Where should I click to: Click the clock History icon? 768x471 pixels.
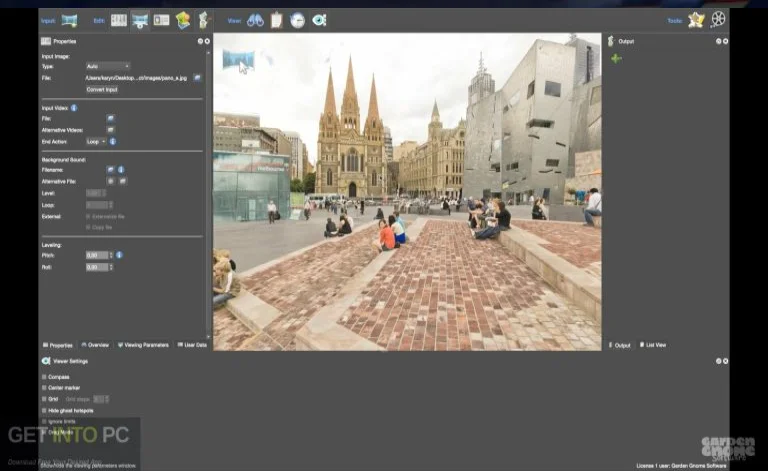(x=297, y=21)
